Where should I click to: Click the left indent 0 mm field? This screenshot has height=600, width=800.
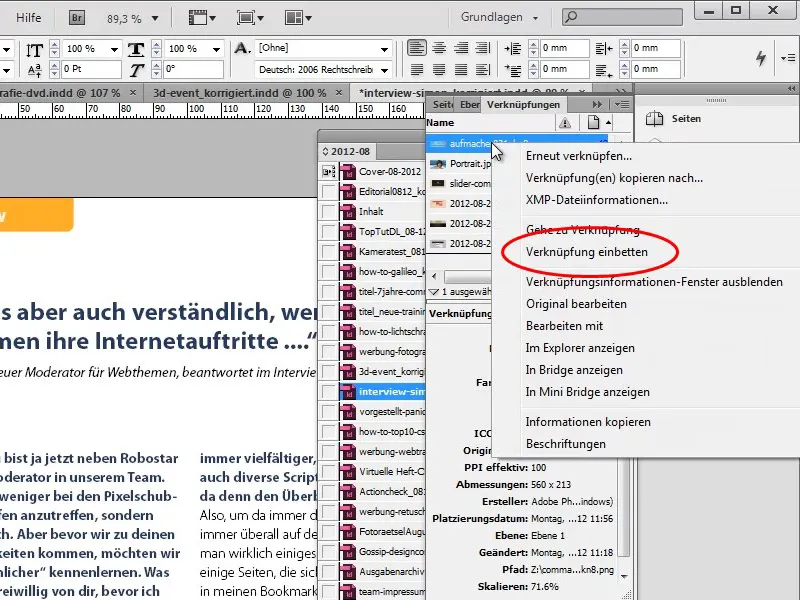tap(564, 48)
